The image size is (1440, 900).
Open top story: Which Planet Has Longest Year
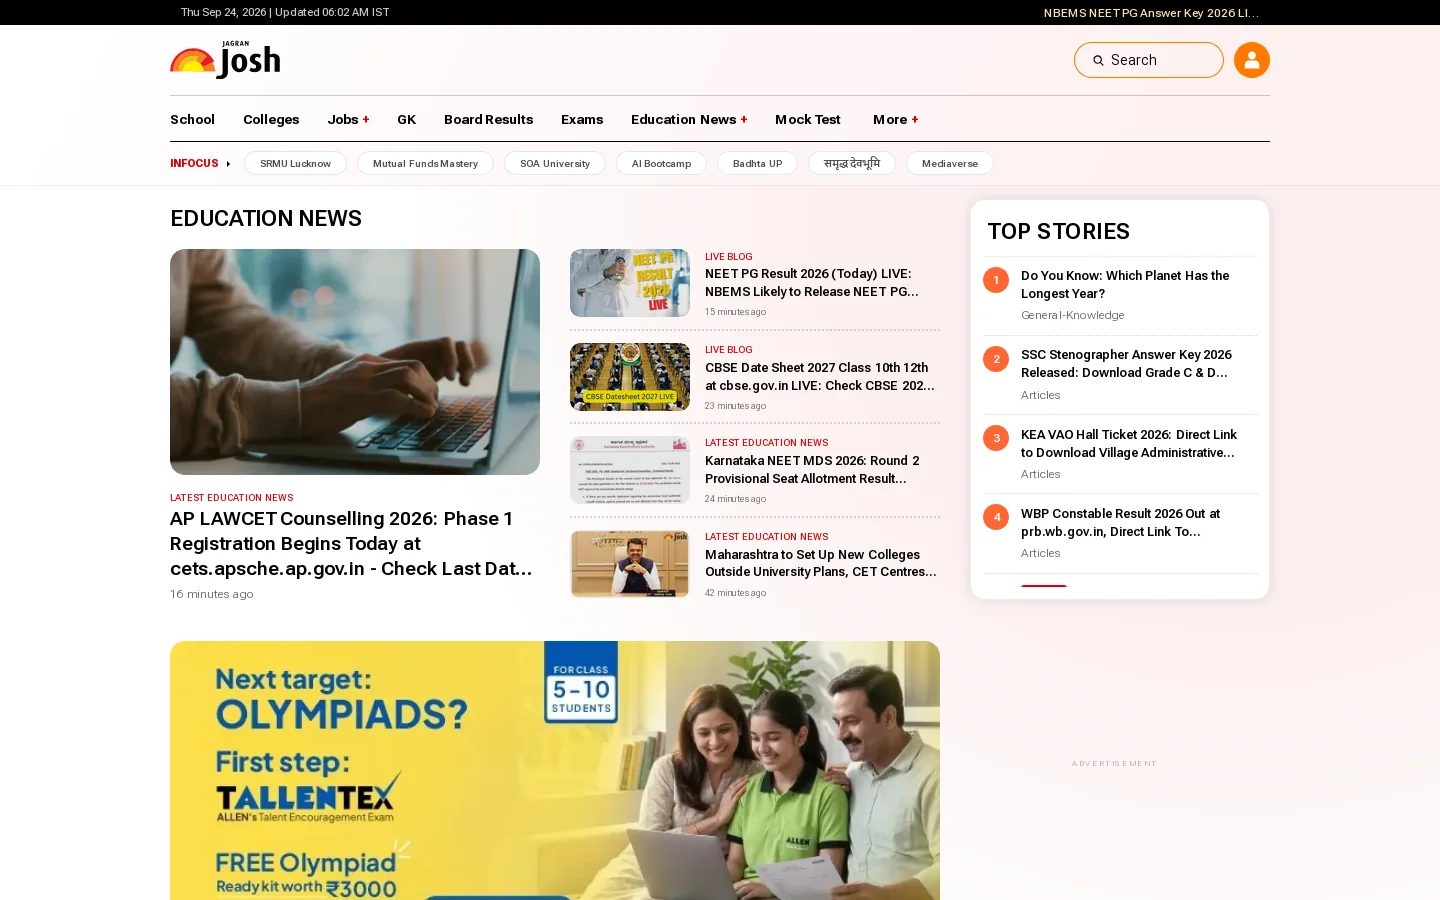coord(1125,284)
